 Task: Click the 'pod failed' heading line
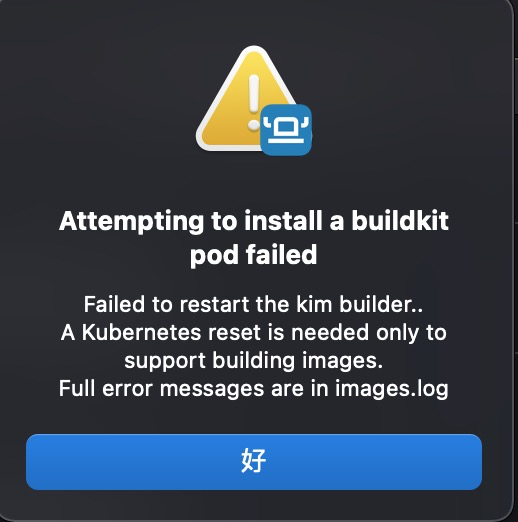(253, 255)
